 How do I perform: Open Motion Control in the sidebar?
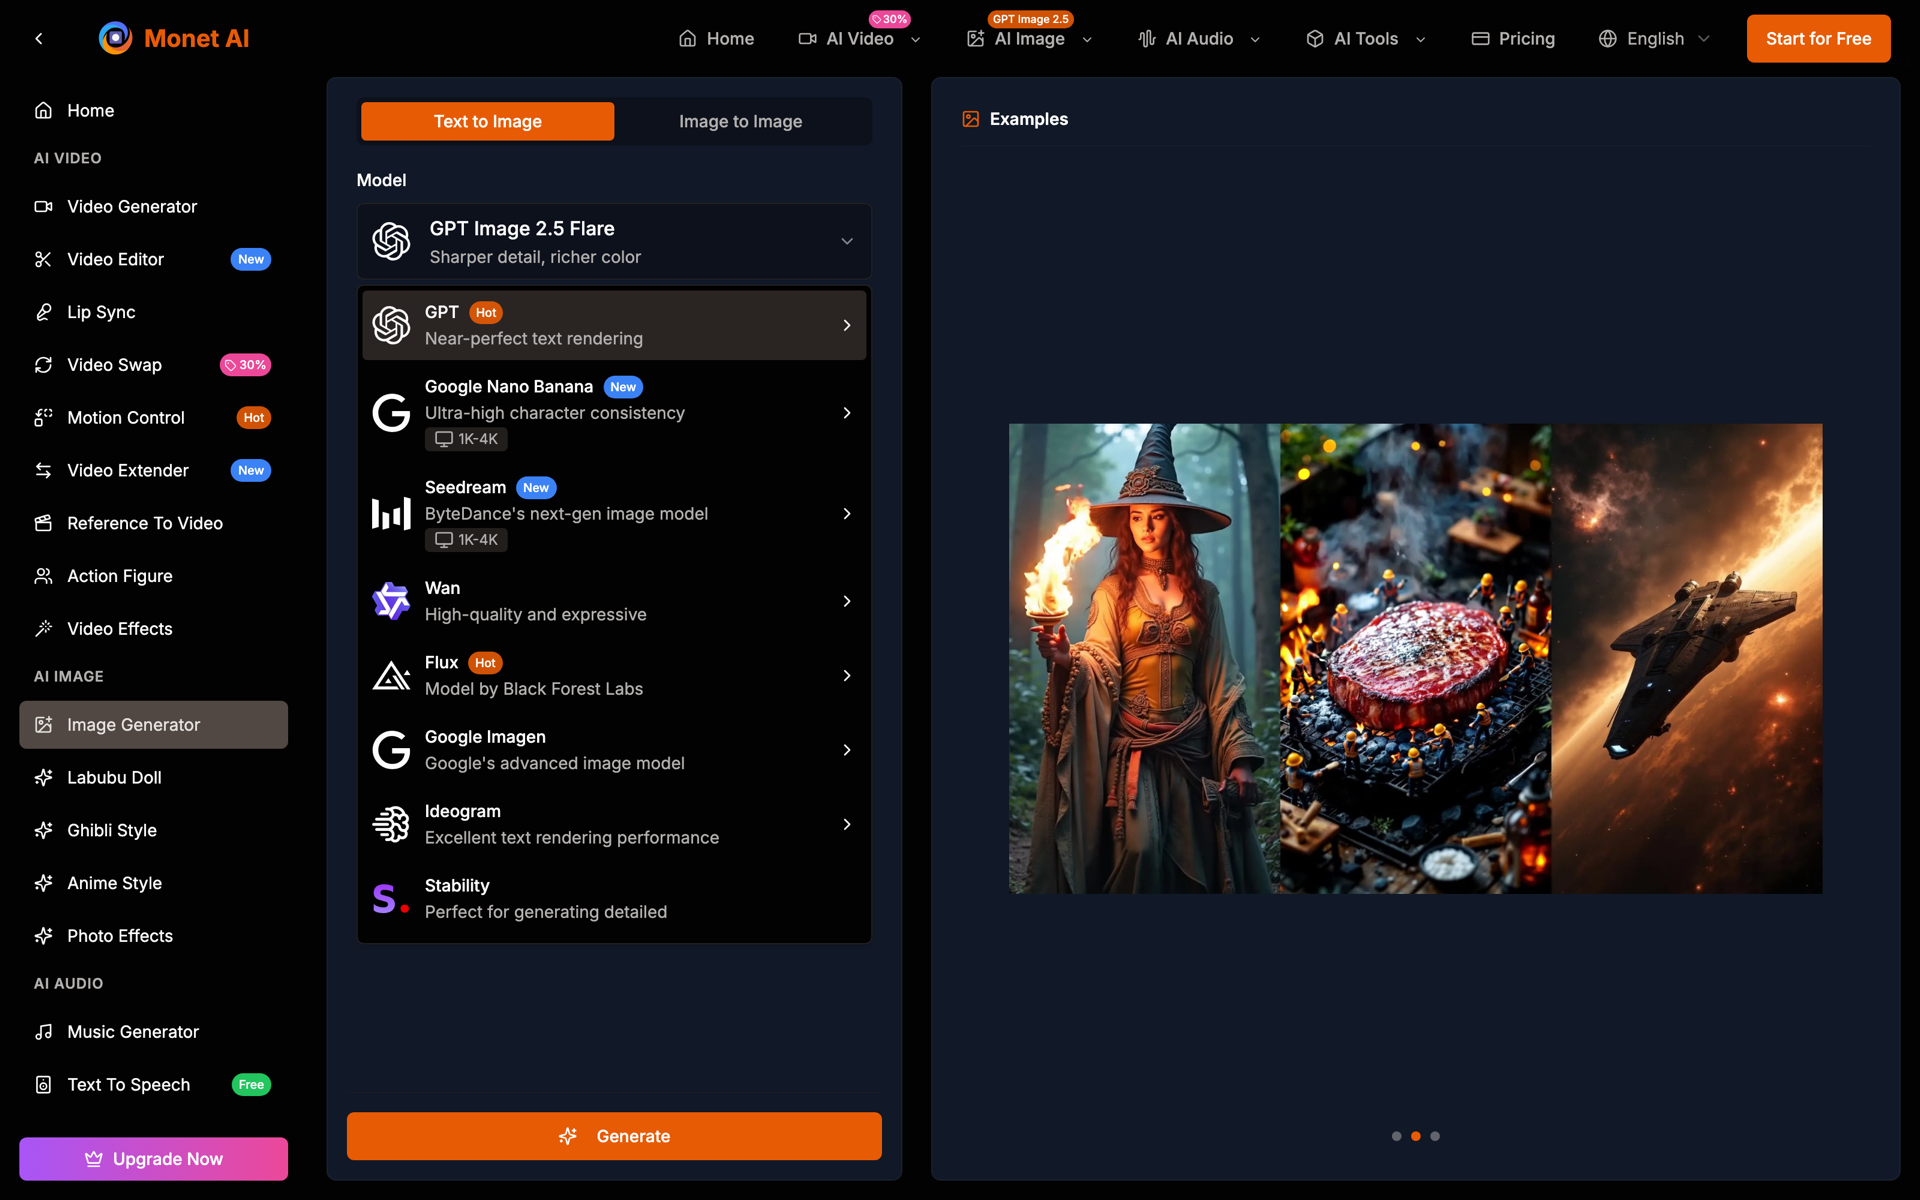(153, 418)
